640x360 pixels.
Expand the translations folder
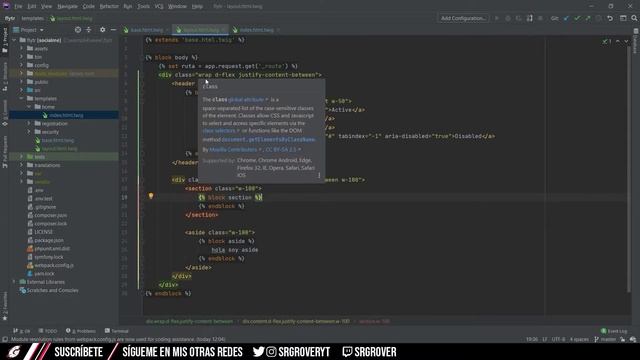[x=22, y=165]
